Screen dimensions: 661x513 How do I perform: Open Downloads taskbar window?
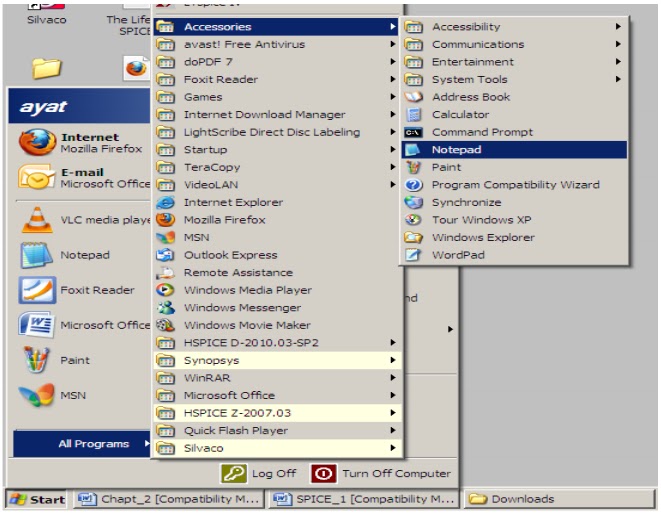(559, 500)
